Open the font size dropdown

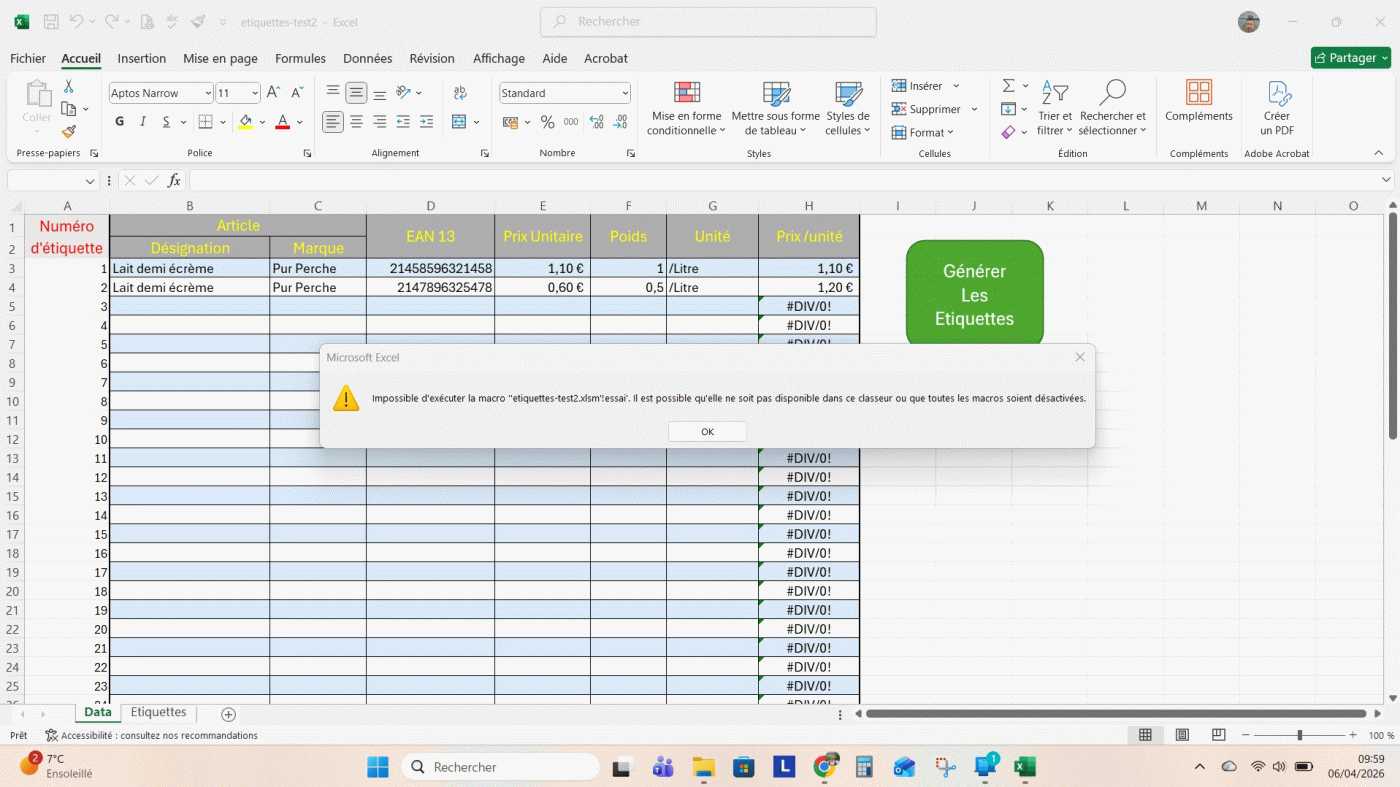[255, 93]
